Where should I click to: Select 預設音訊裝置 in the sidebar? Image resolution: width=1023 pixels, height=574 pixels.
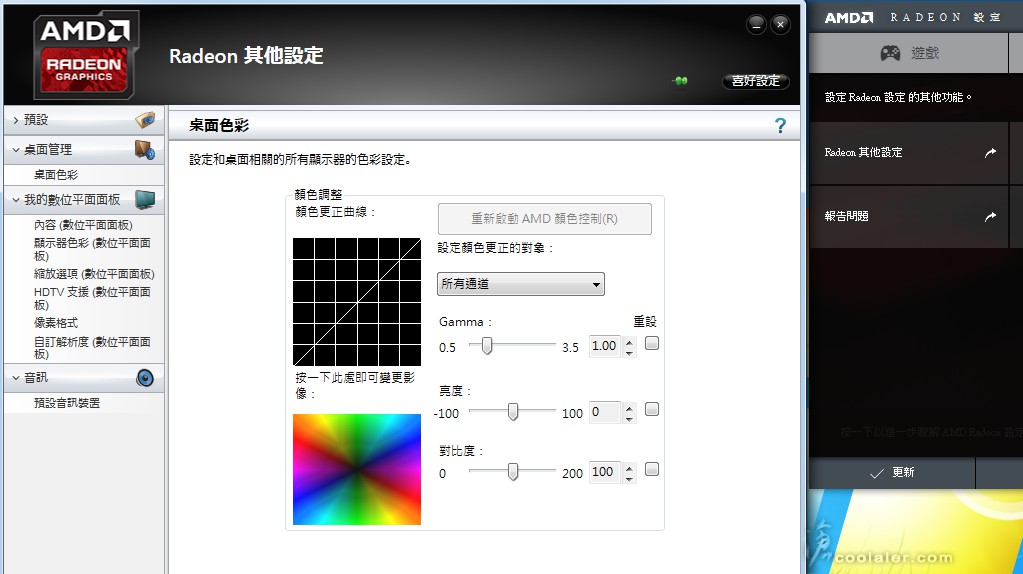(x=67, y=403)
